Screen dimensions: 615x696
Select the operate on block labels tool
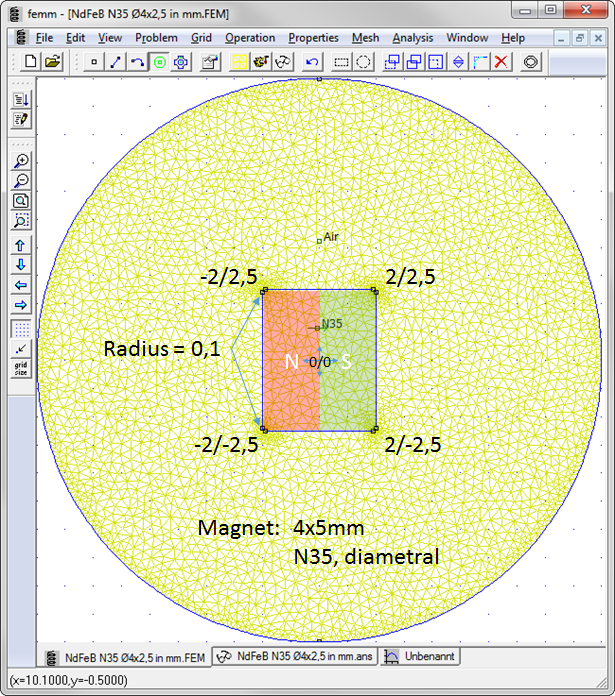click(159, 62)
